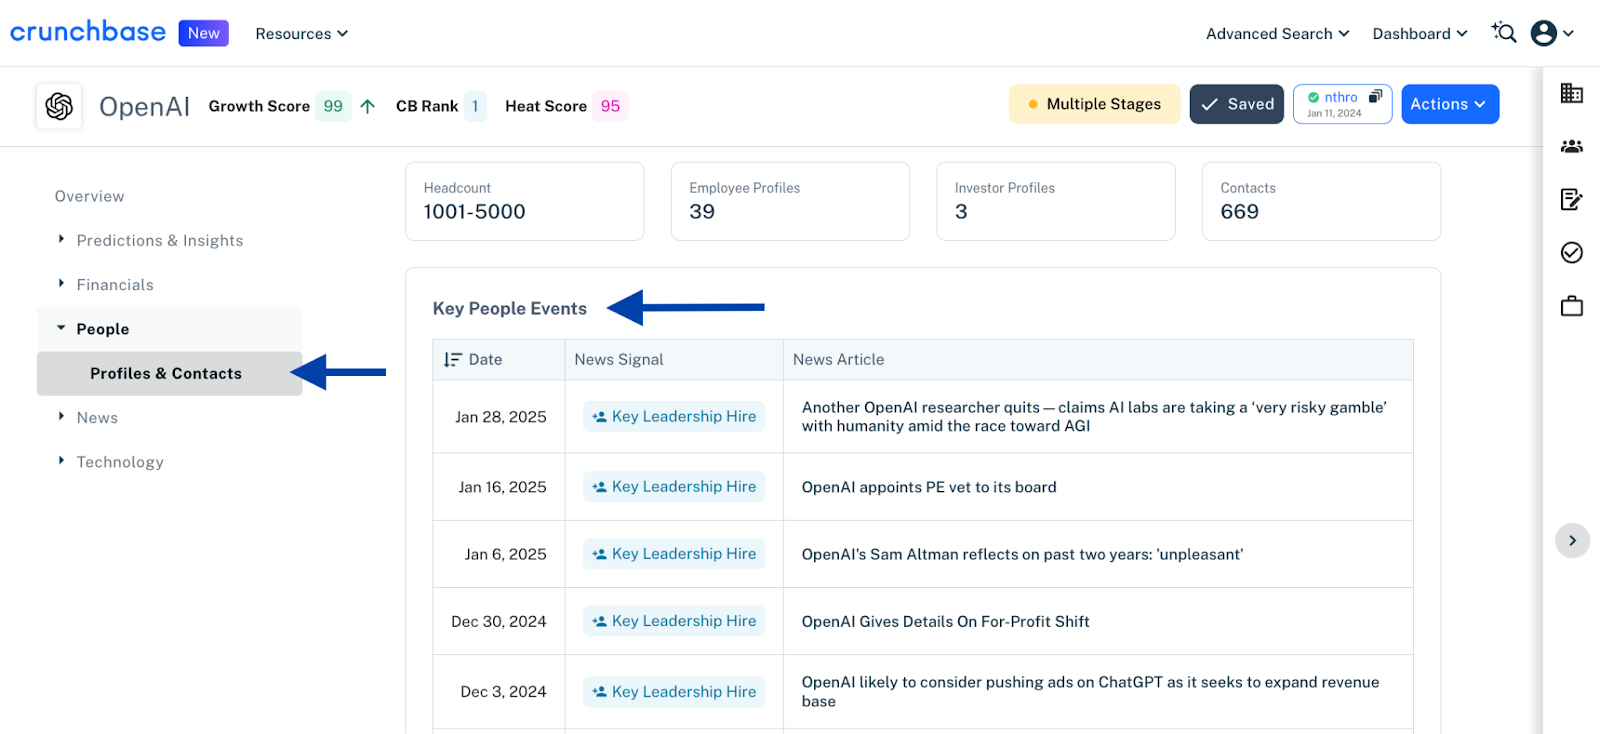Open article 'OpenAI appoints PE vet to its board'
This screenshot has width=1600, height=734.
pyautogui.click(x=929, y=487)
